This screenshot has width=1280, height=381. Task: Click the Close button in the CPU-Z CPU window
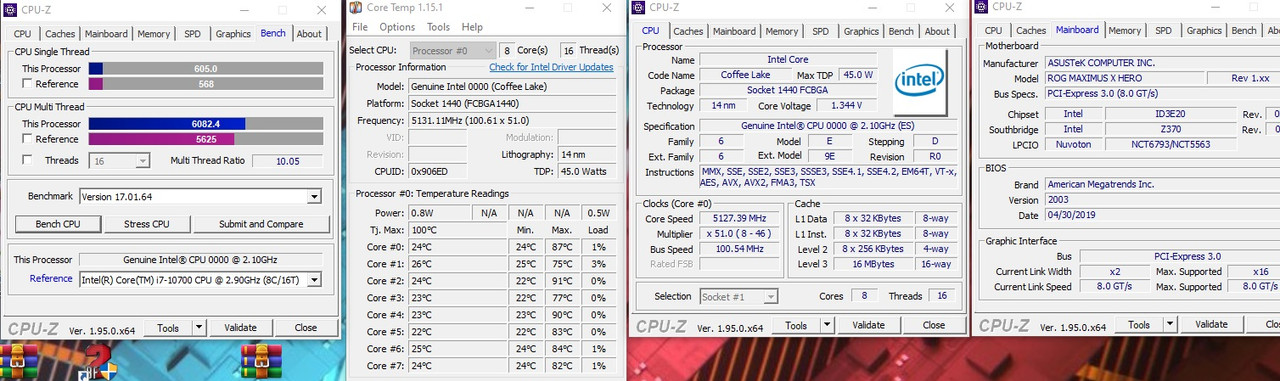934,325
